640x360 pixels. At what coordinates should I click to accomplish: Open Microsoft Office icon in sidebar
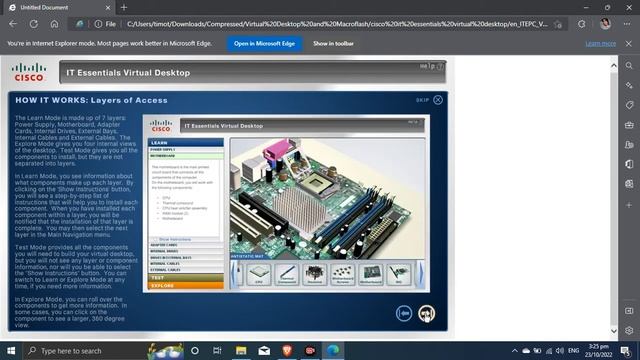629,164
